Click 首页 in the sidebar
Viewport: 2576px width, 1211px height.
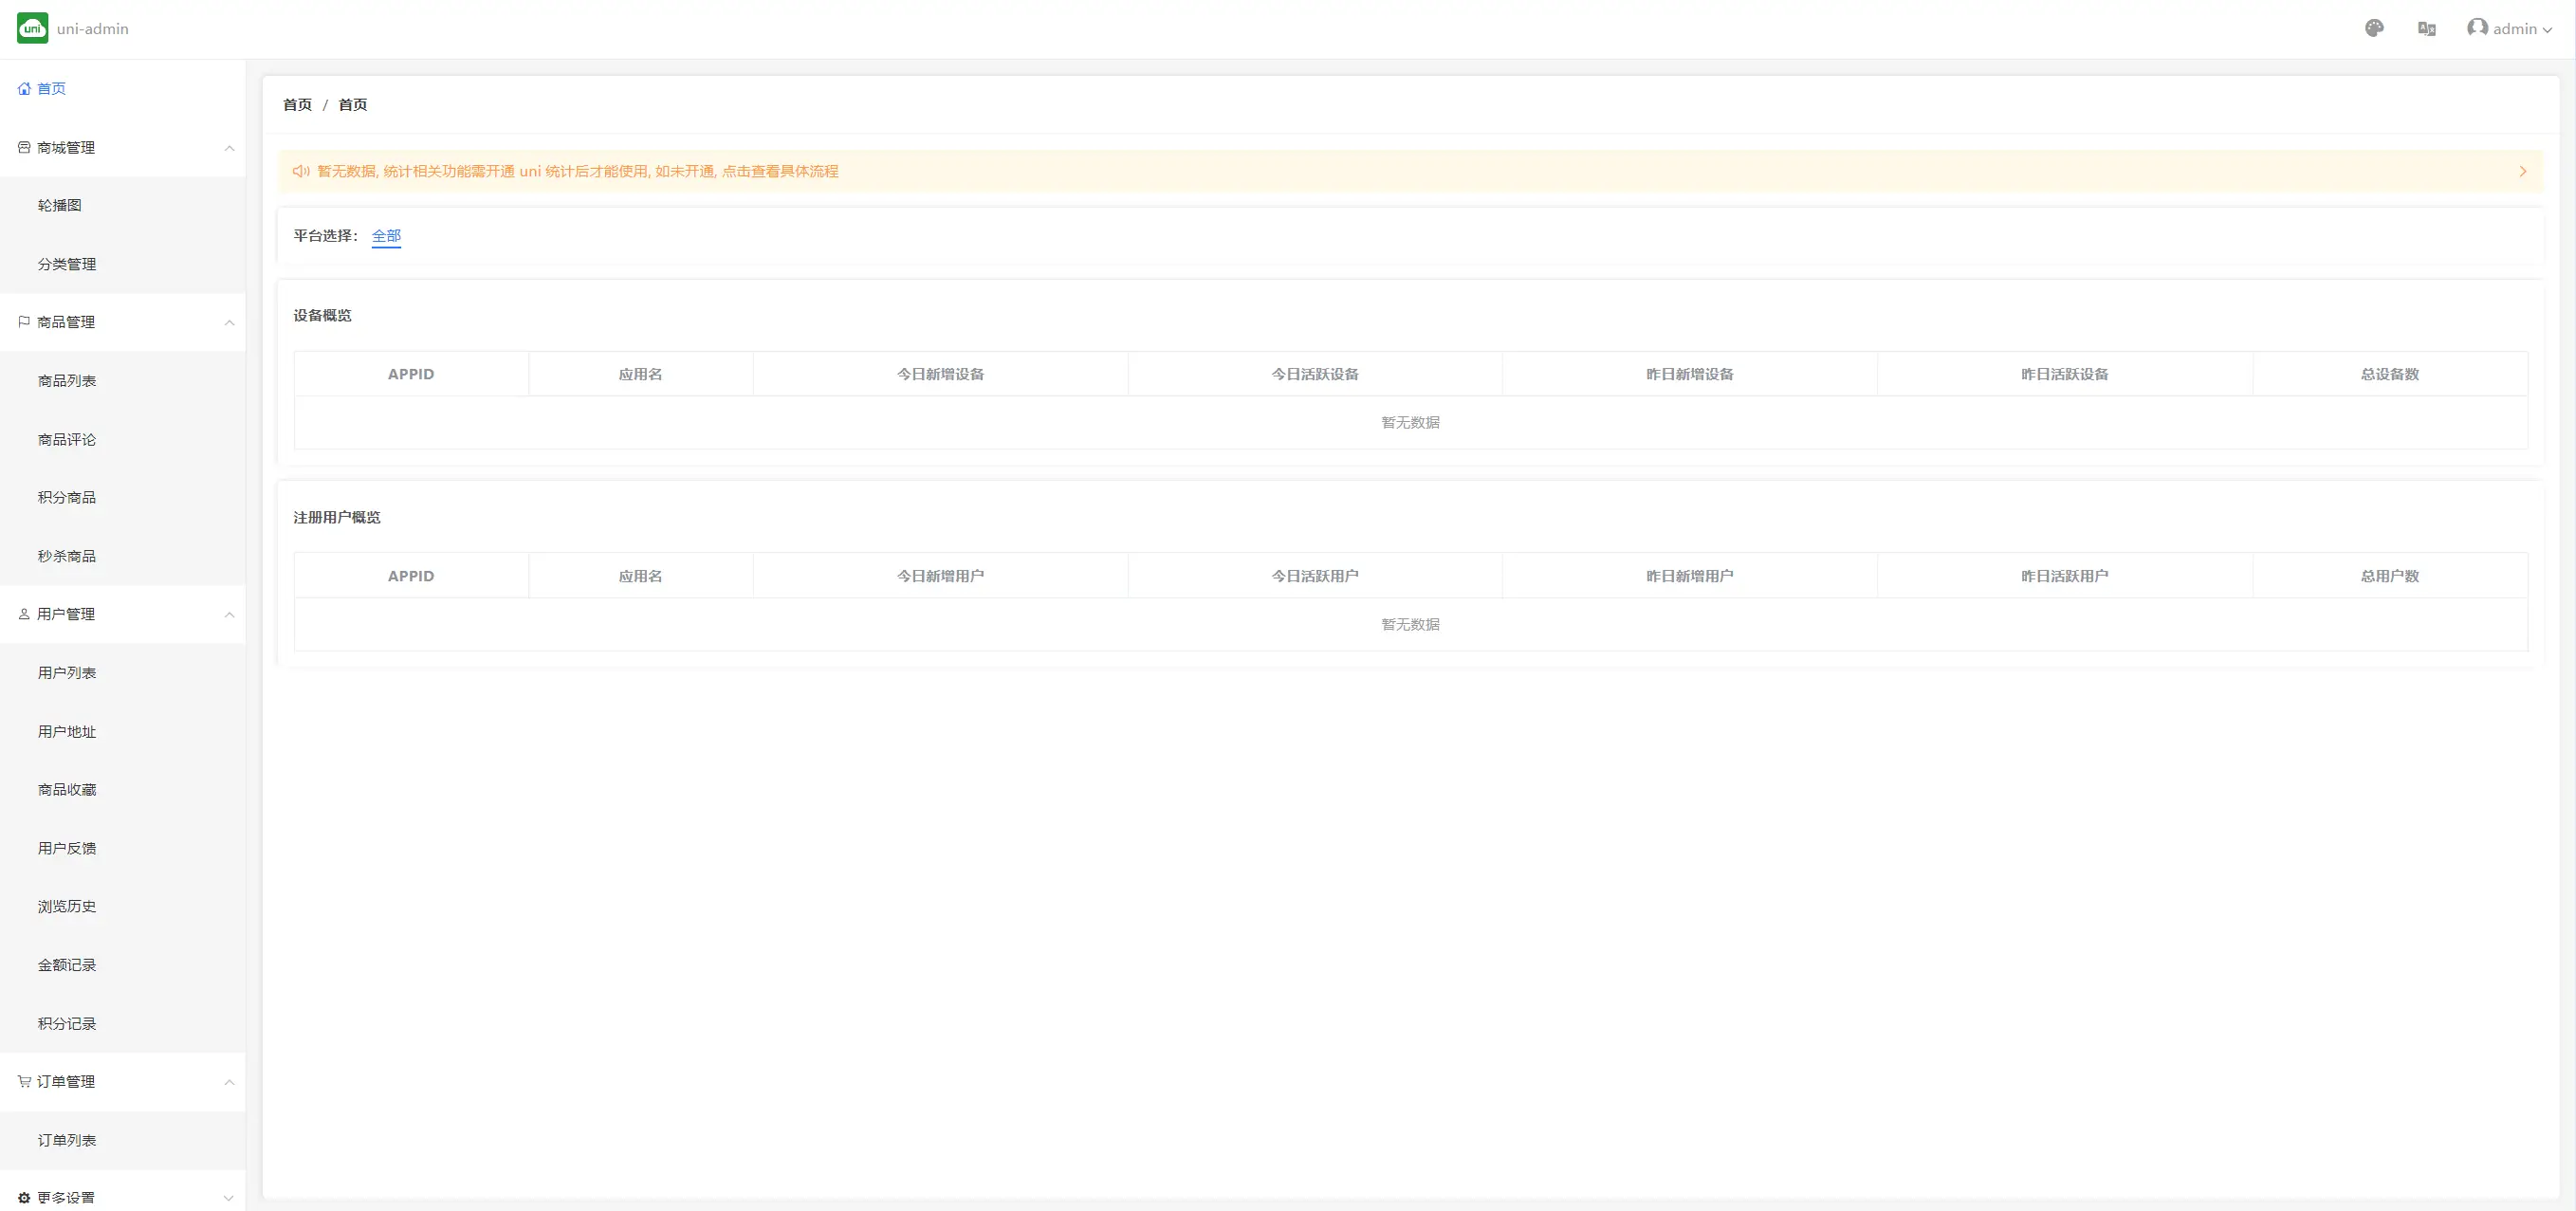click(x=51, y=89)
